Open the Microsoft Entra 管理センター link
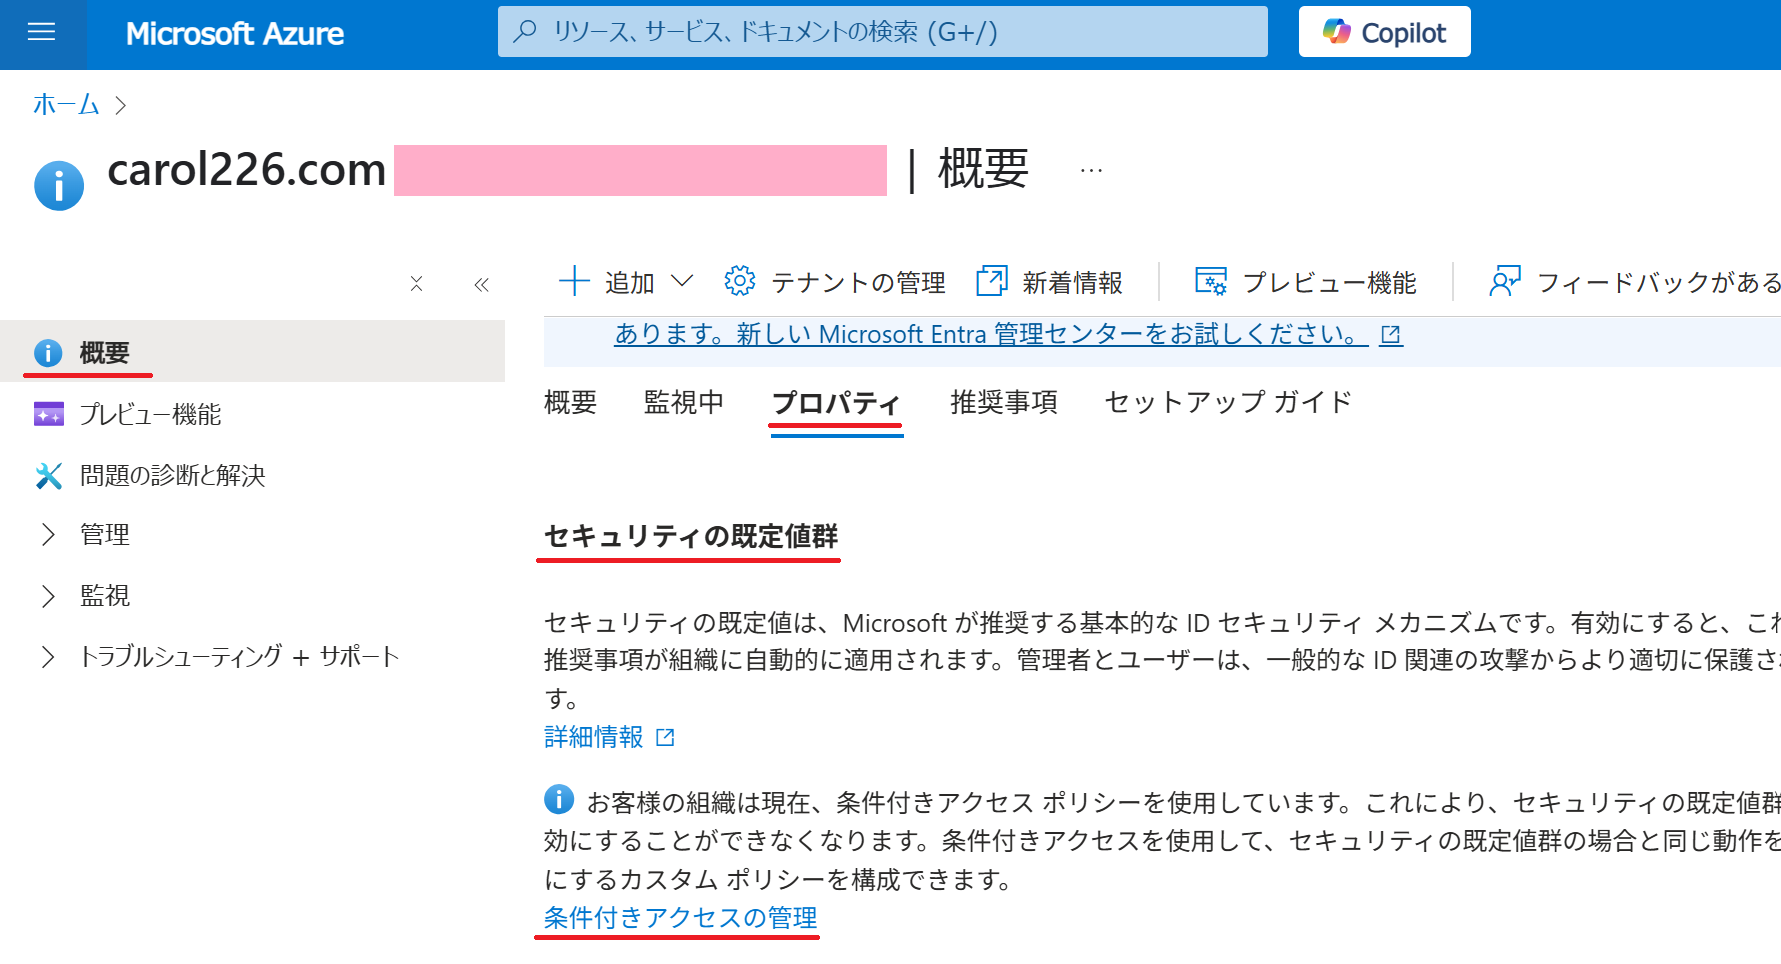This screenshot has height=964, width=1781. tap(991, 334)
